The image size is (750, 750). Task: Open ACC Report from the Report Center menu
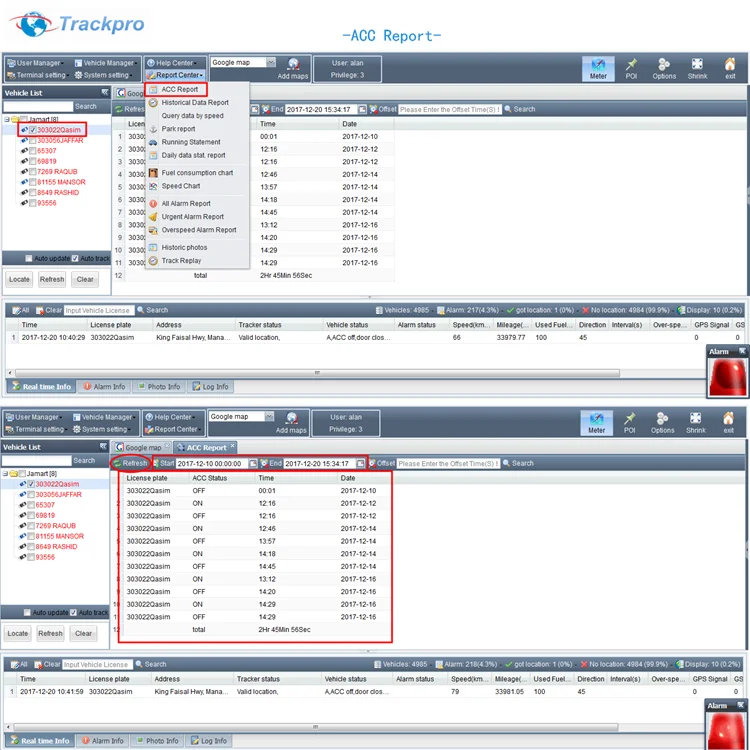pos(179,89)
